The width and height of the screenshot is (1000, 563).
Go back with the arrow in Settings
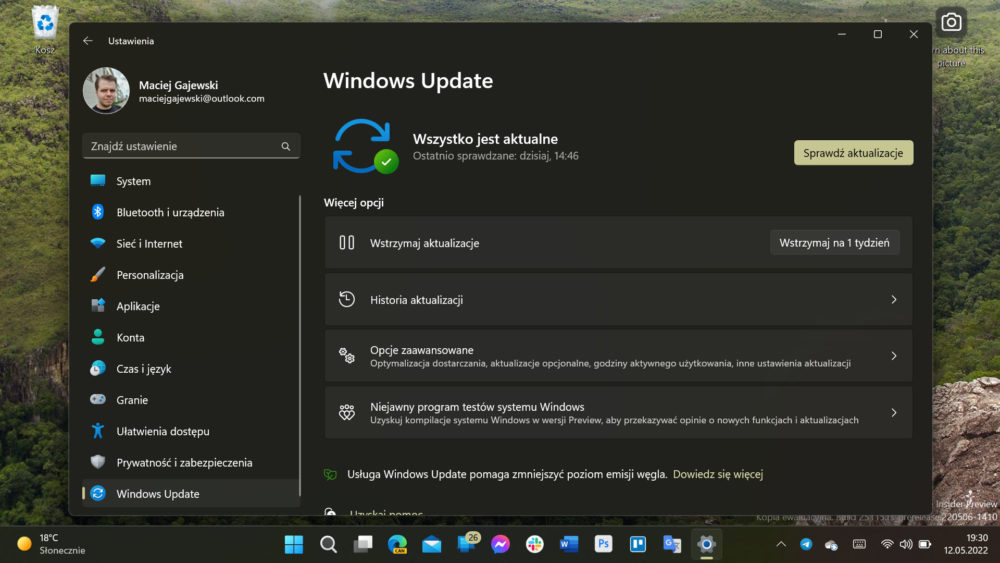[x=88, y=41]
